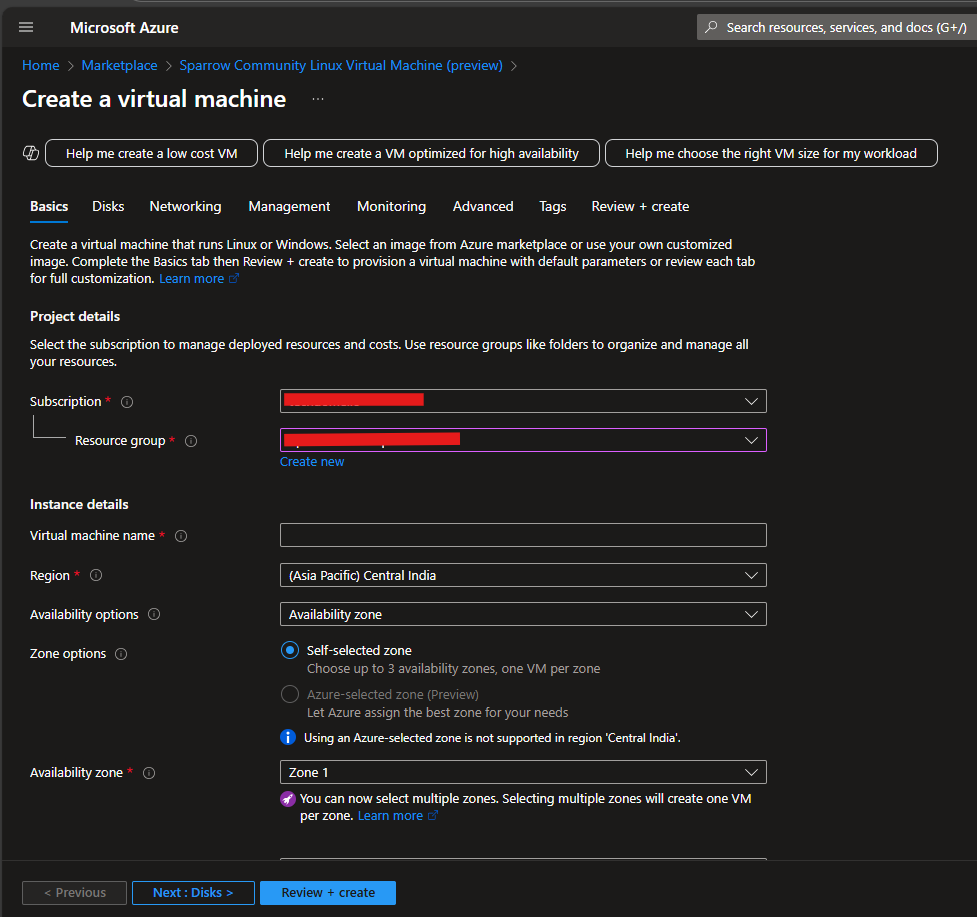Image resolution: width=977 pixels, height=917 pixels.
Task: Click the Region info icon
Action: click(95, 575)
